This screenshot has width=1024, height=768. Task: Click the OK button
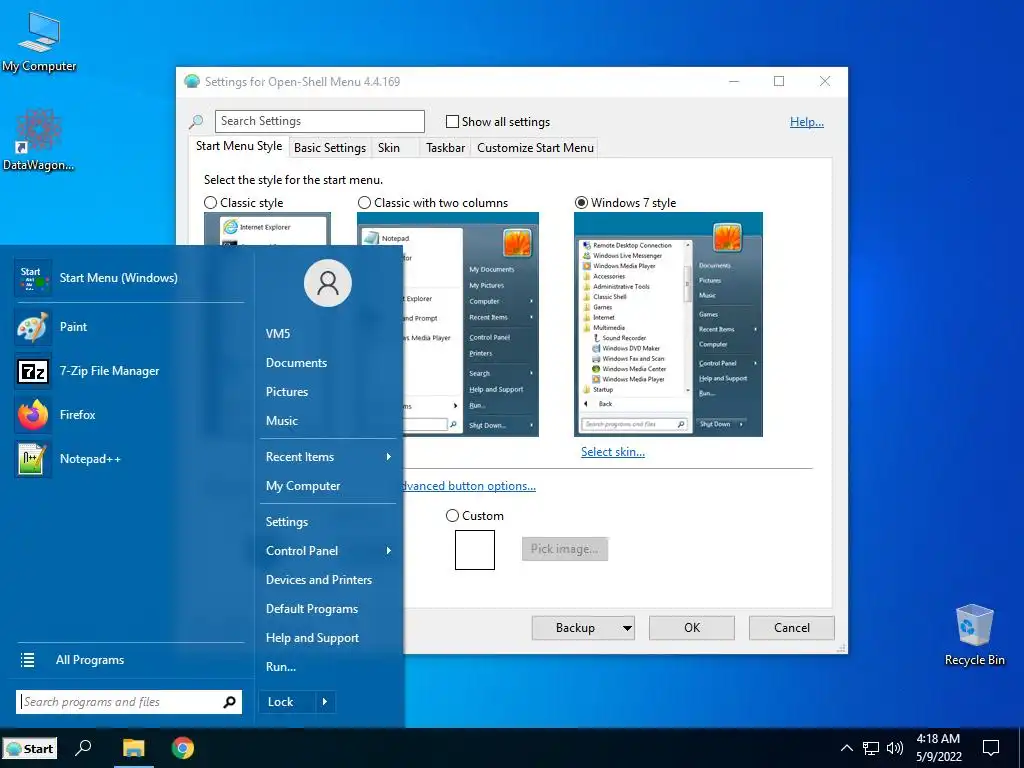coord(692,628)
